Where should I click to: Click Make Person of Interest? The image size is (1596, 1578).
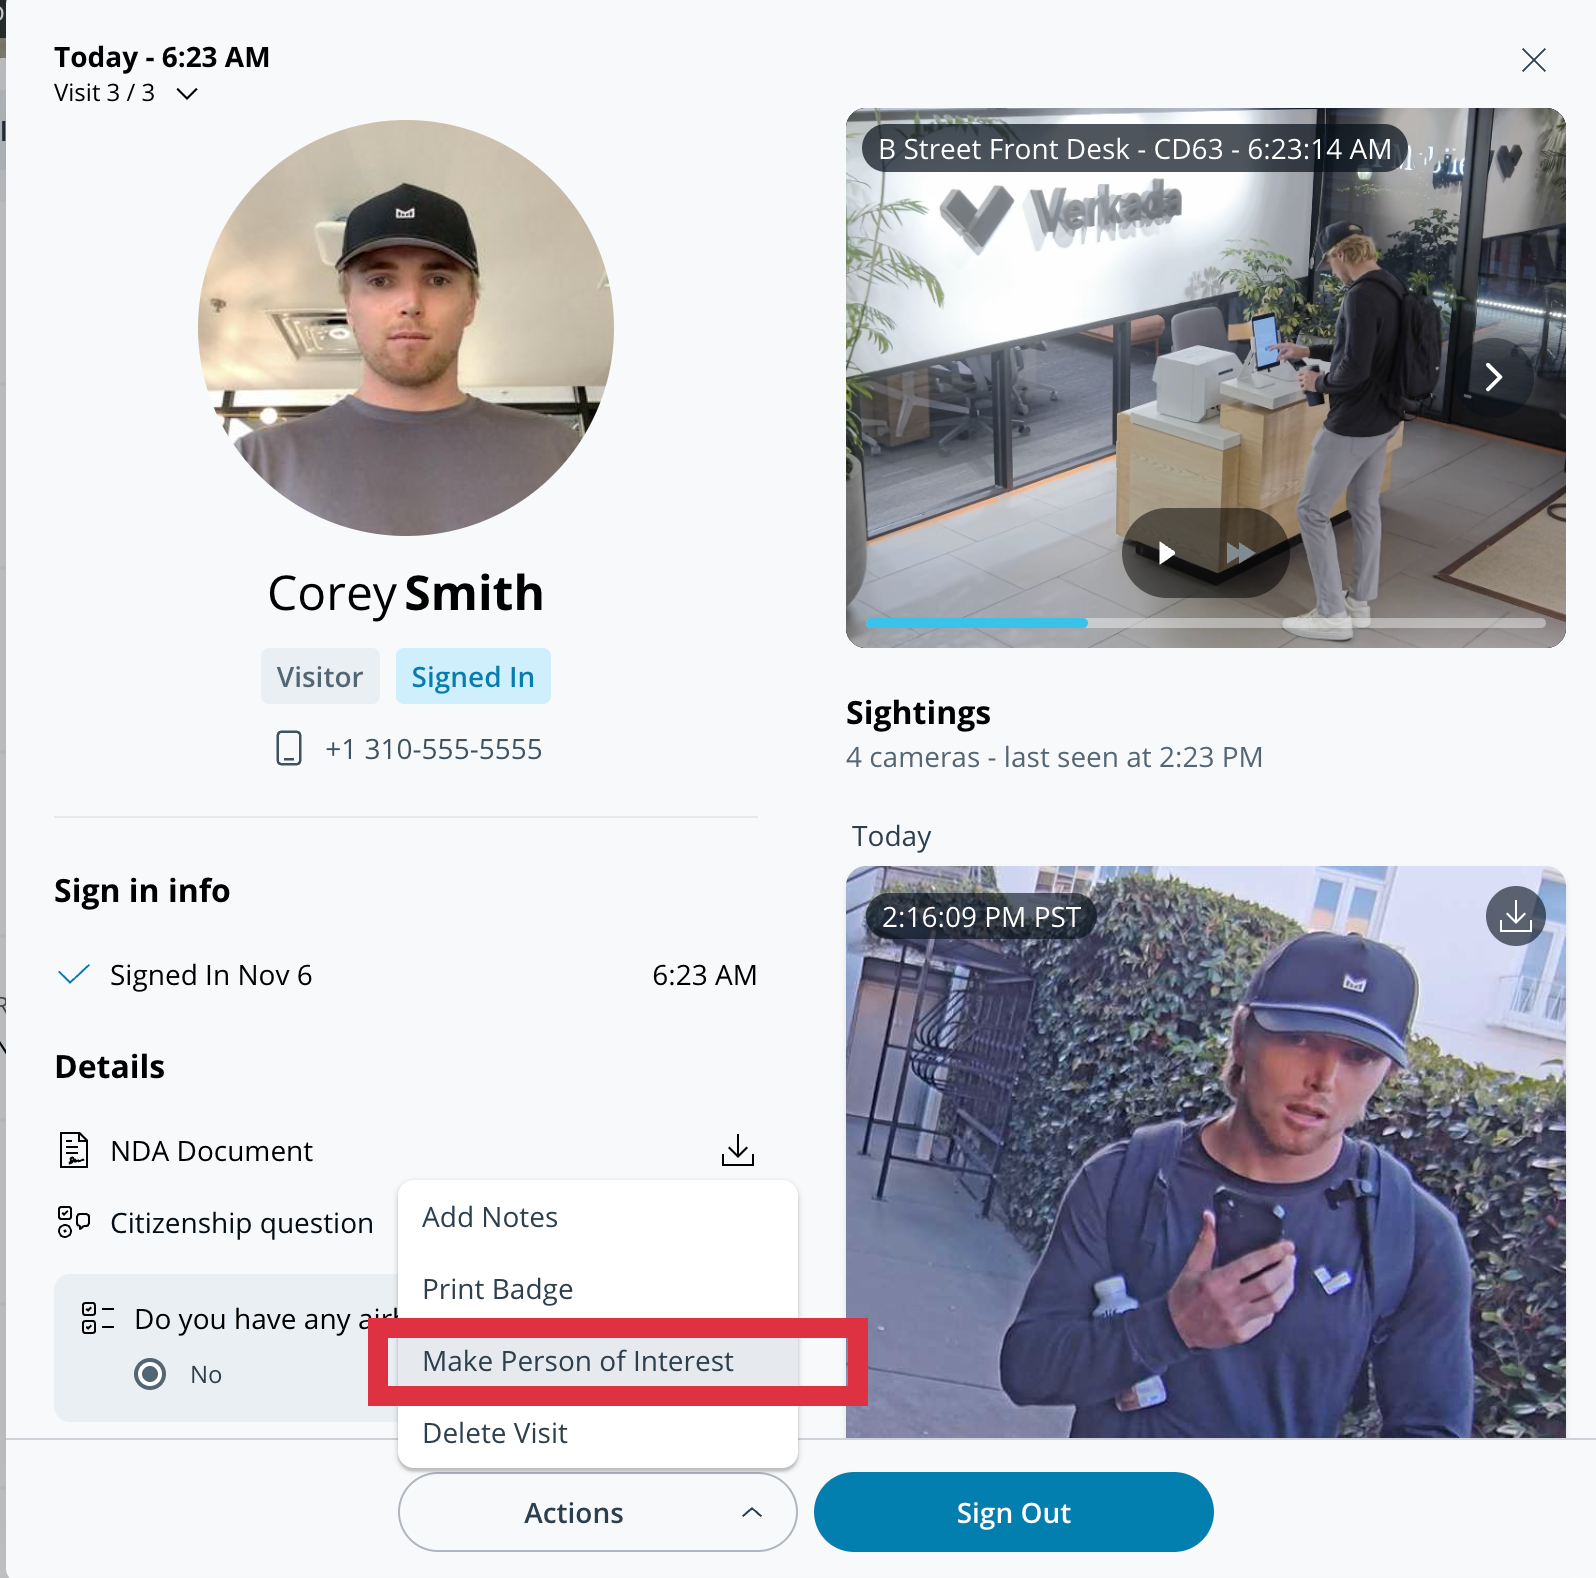[x=578, y=1361]
